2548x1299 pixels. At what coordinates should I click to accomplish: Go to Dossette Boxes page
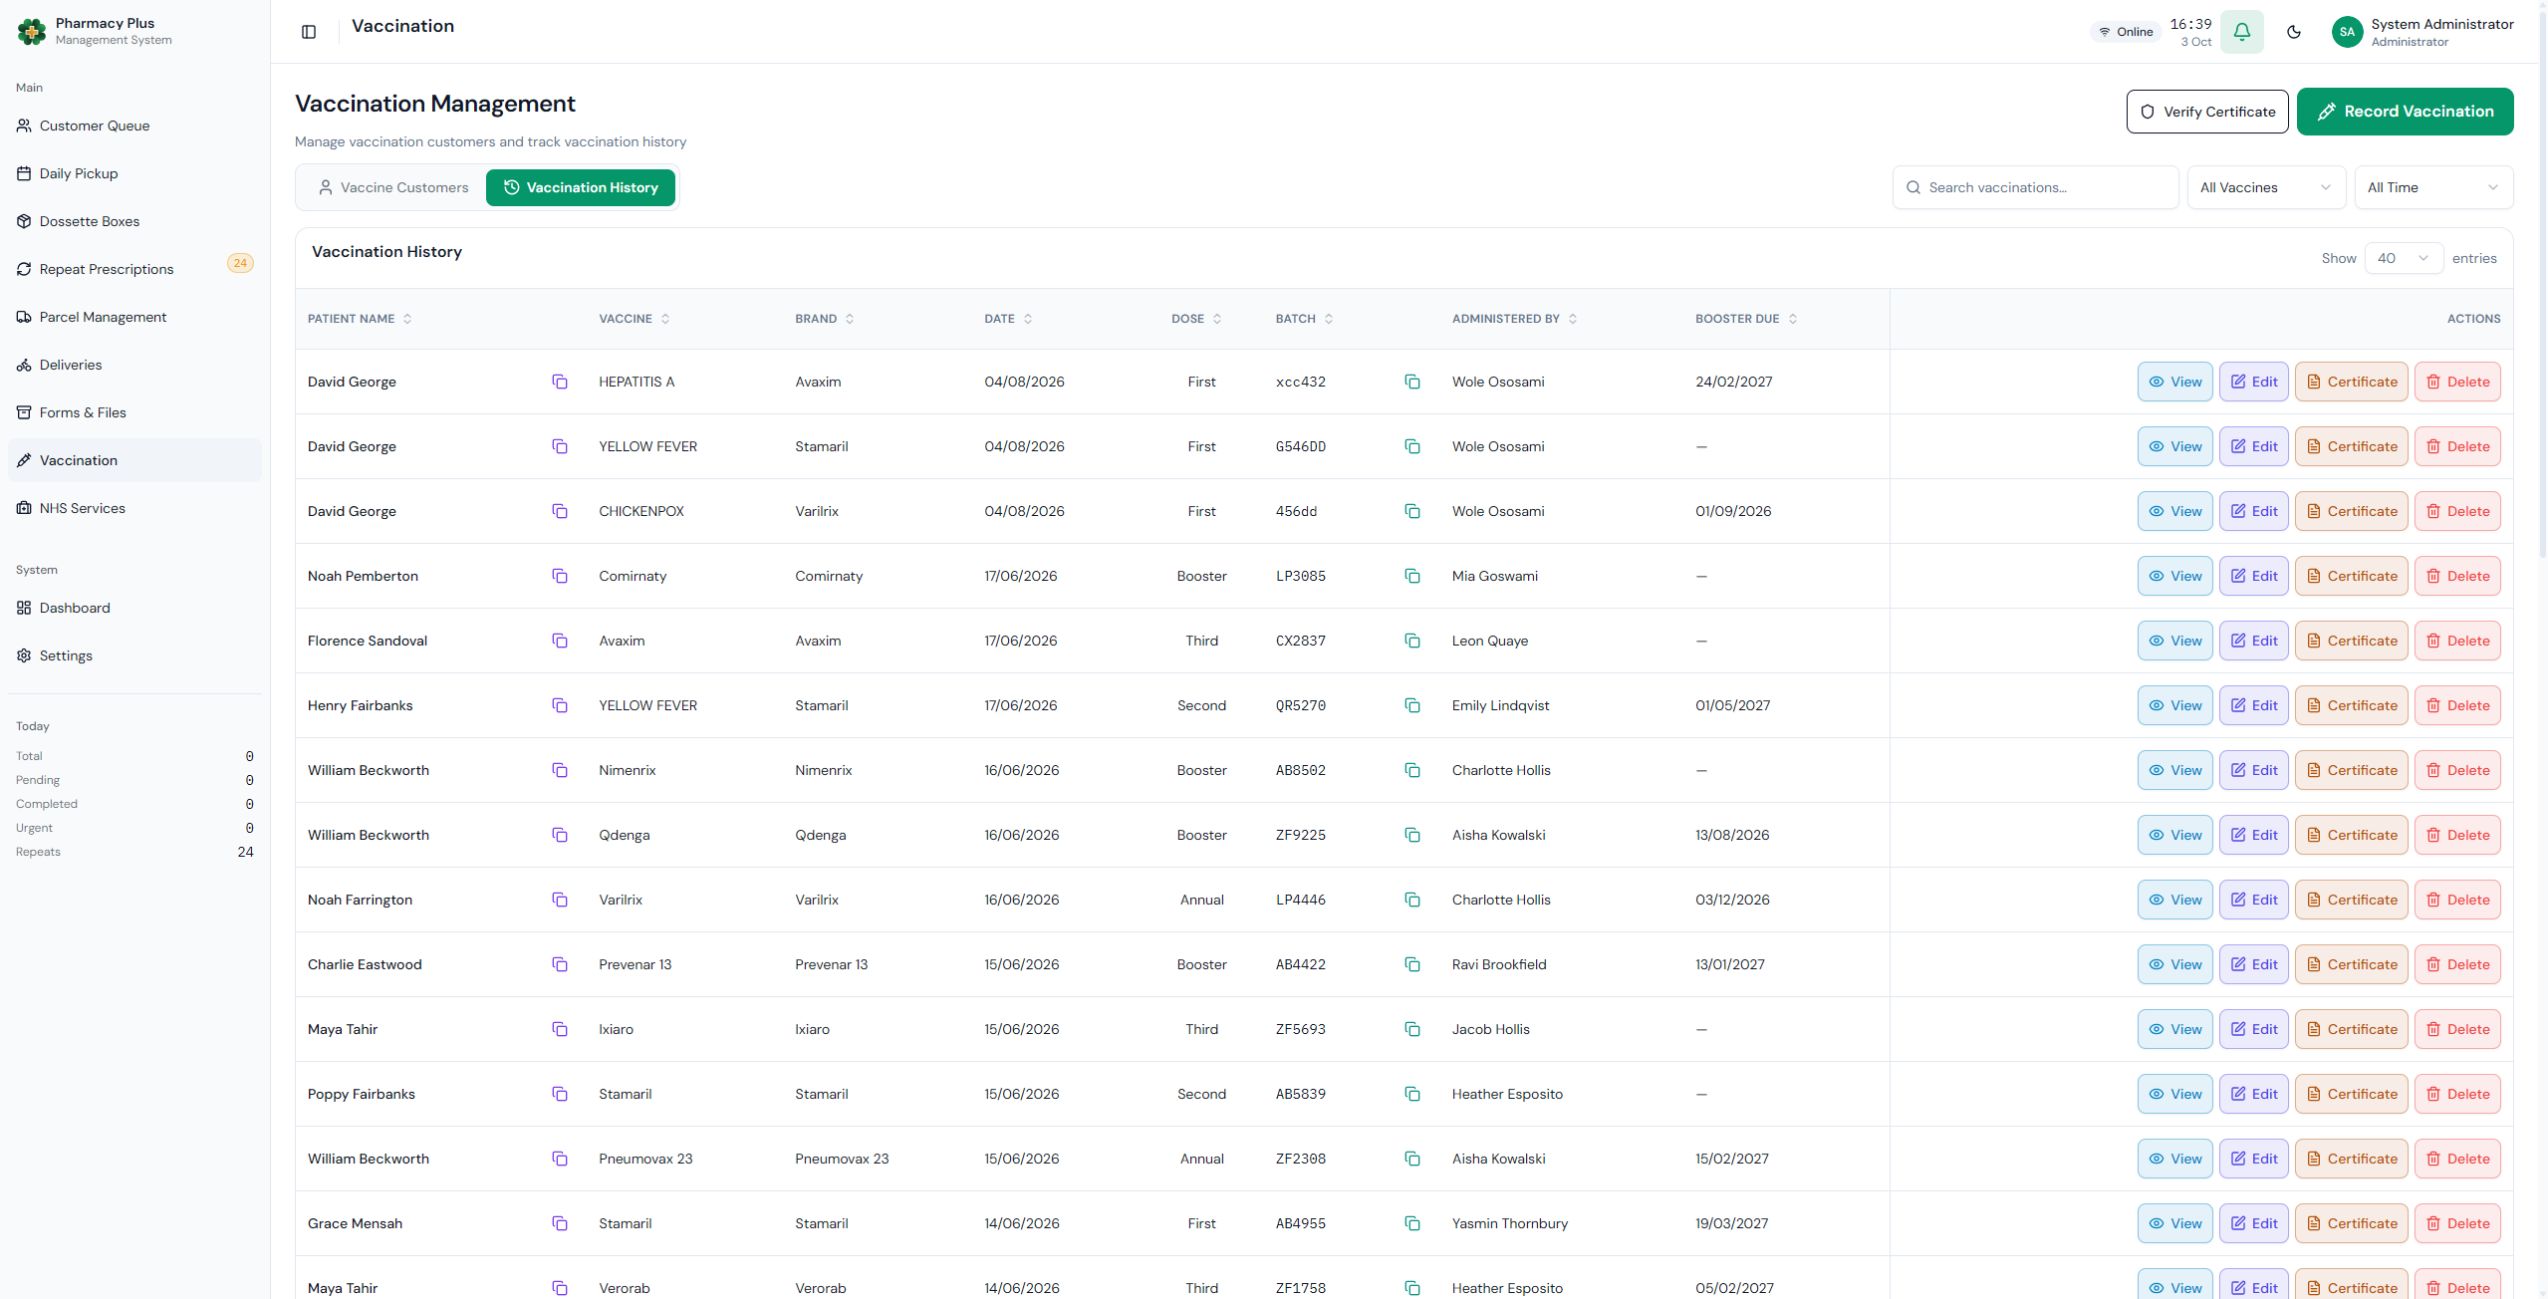(135, 222)
